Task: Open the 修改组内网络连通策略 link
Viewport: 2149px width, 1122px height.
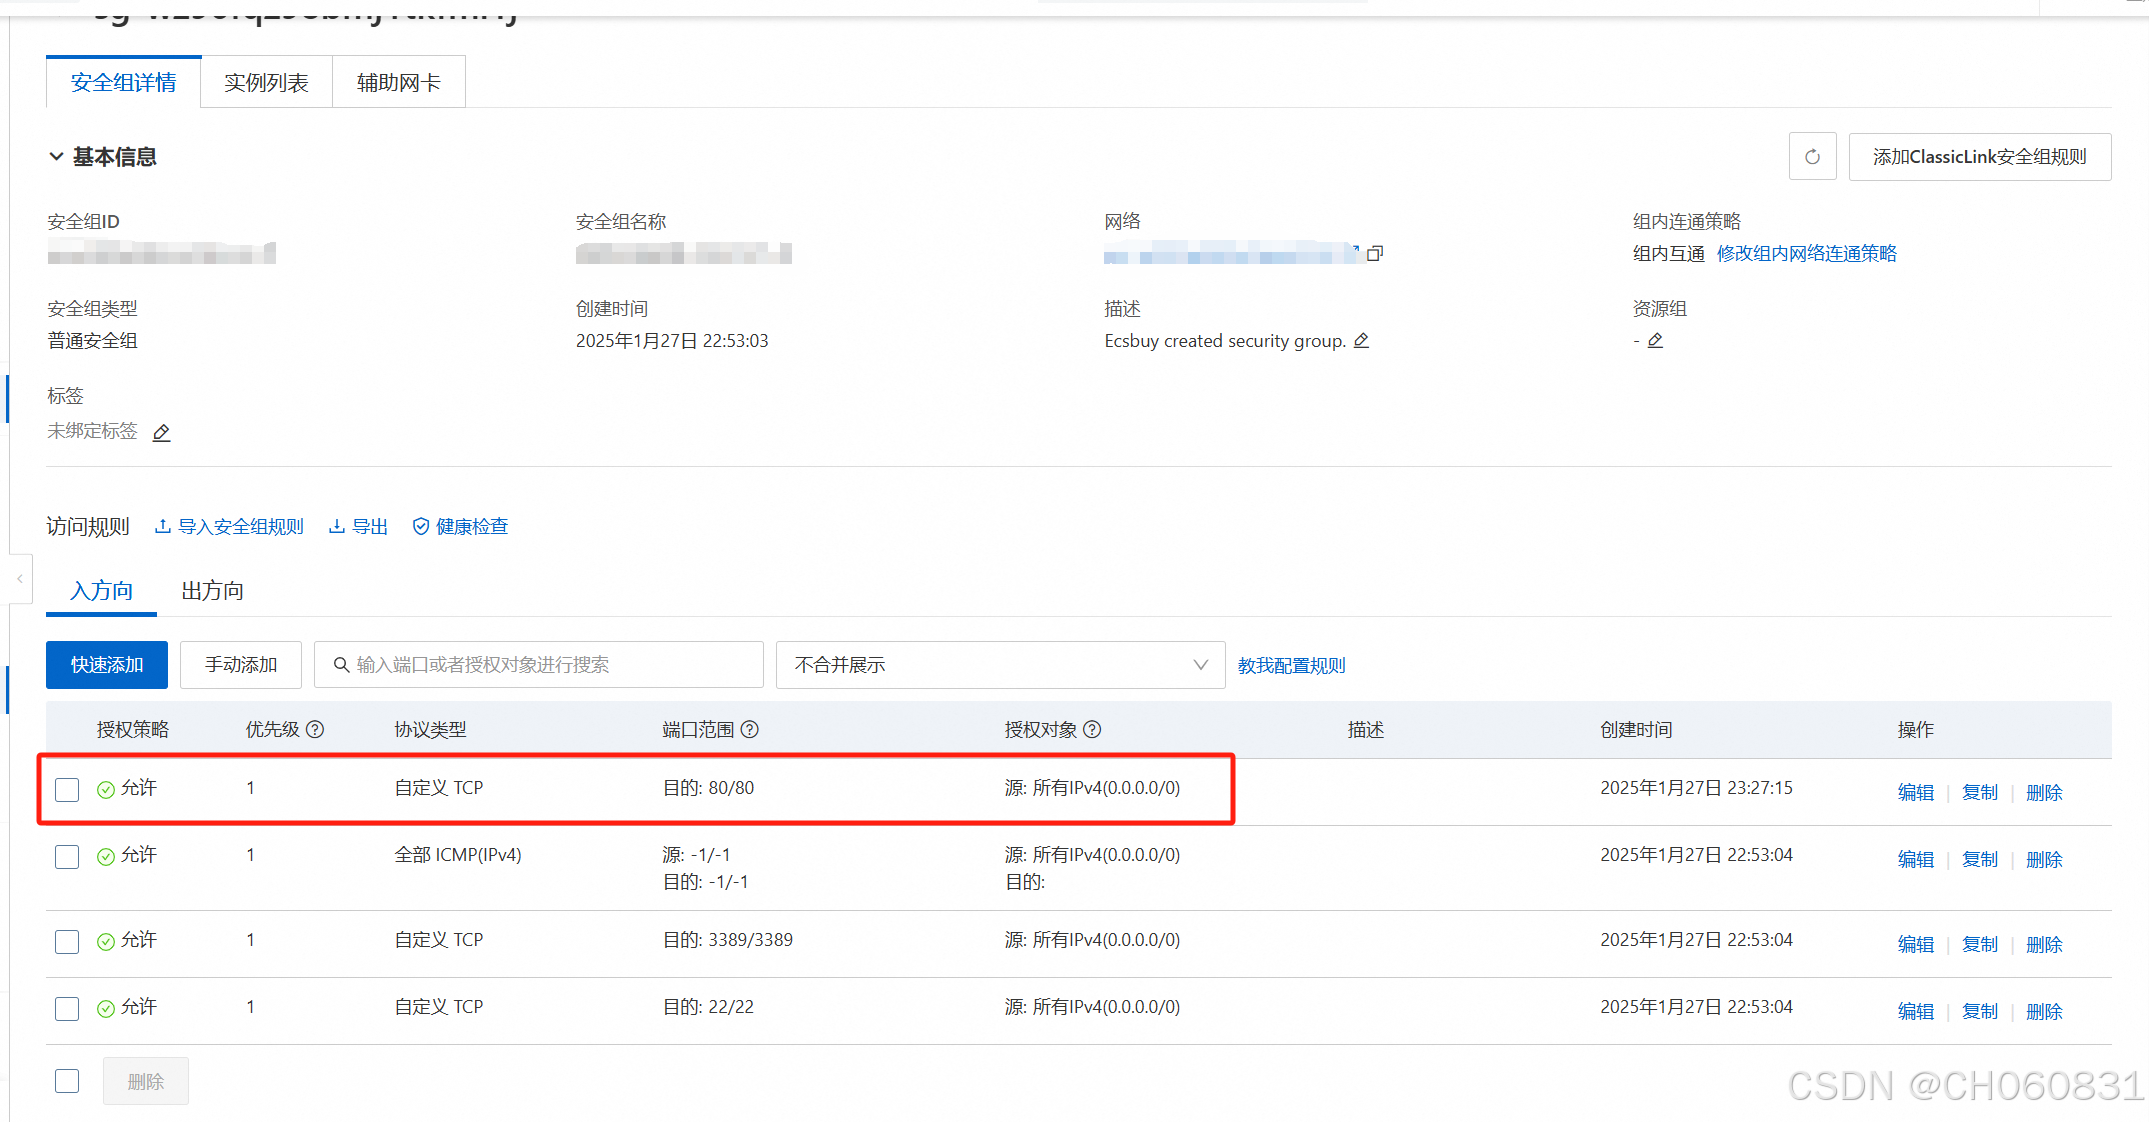Action: [1806, 254]
